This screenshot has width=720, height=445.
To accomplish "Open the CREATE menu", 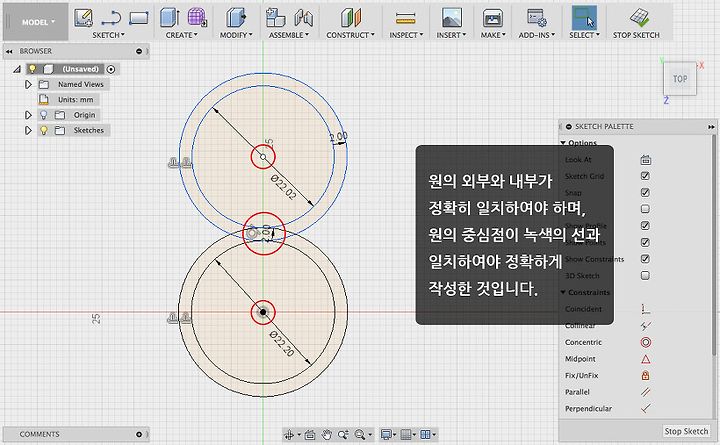I will [182, 35].
